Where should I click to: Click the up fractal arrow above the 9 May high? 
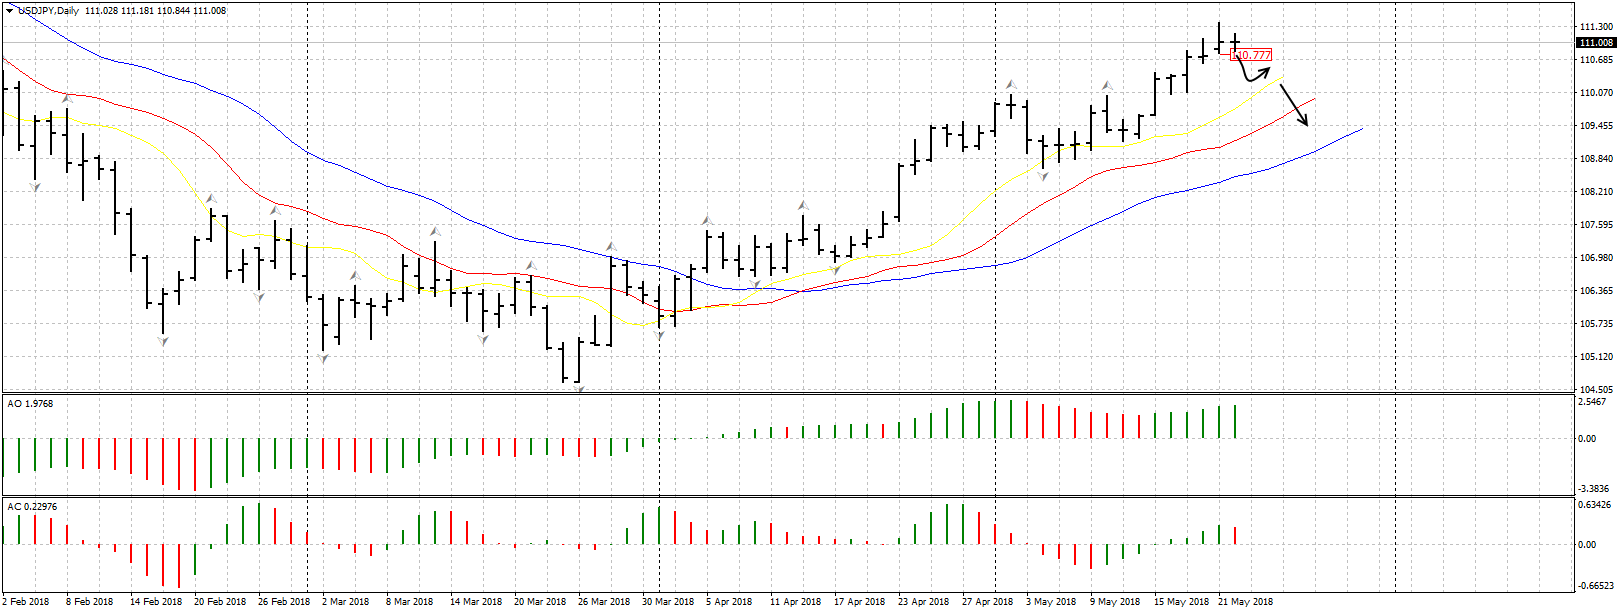click(x=1107, y=85)
